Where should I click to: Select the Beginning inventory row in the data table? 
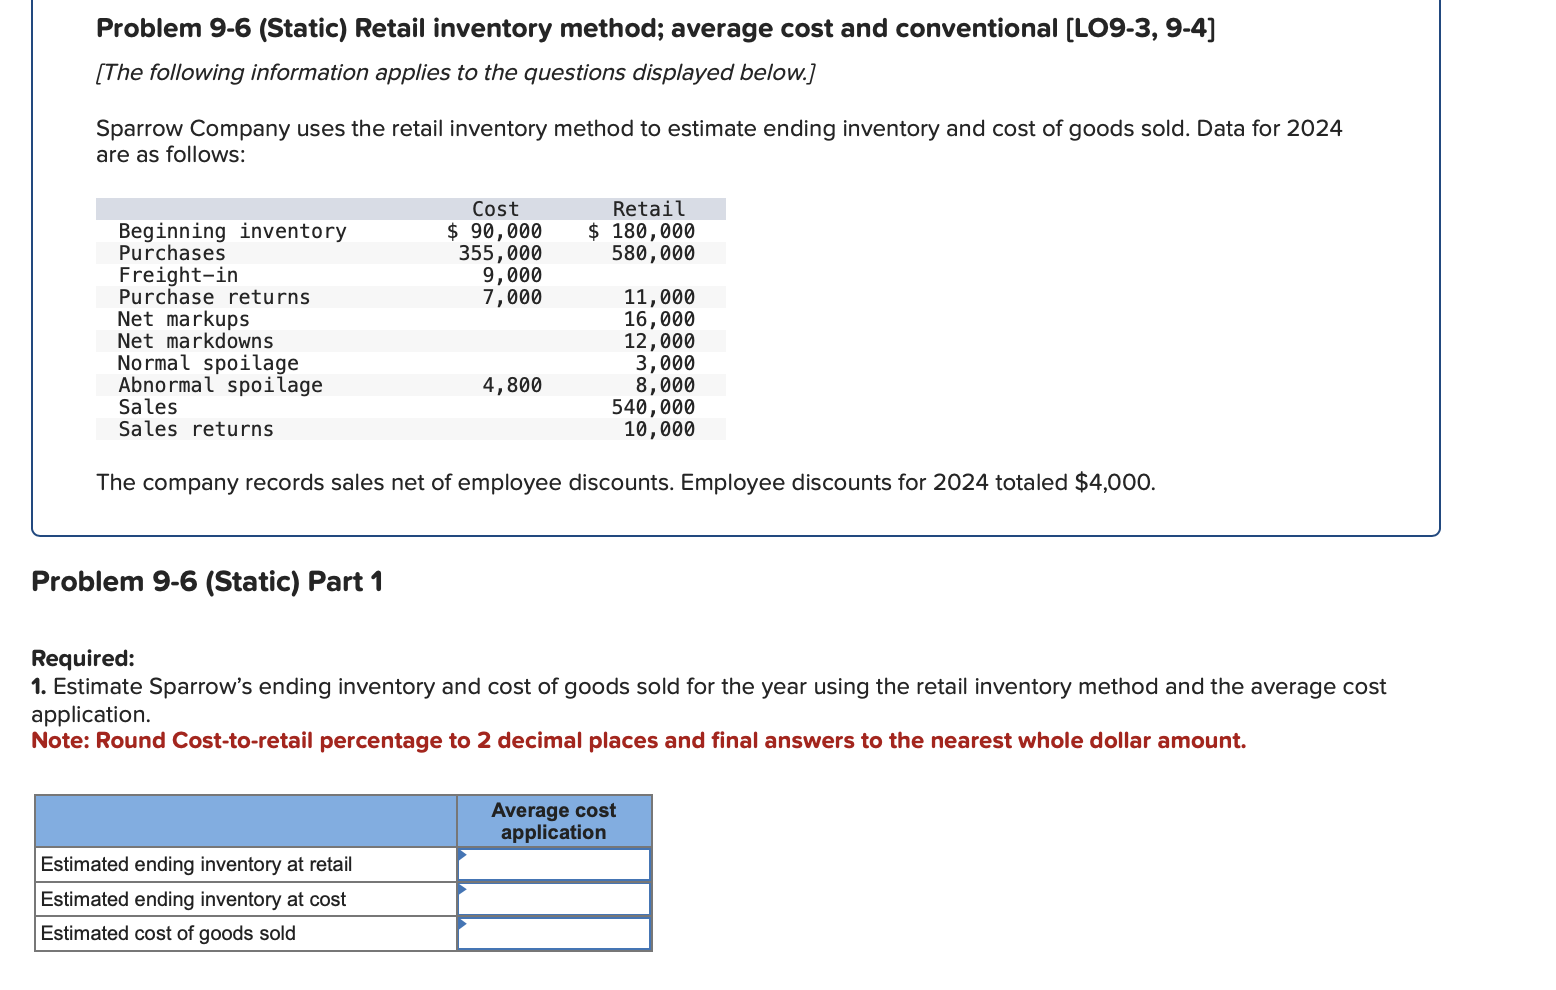[232, 231]
